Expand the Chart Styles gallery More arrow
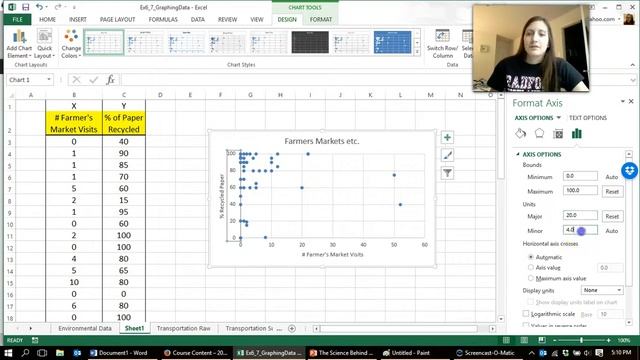Image resolution: width=640 pixels, height=360 pixels. coord(417,52)
